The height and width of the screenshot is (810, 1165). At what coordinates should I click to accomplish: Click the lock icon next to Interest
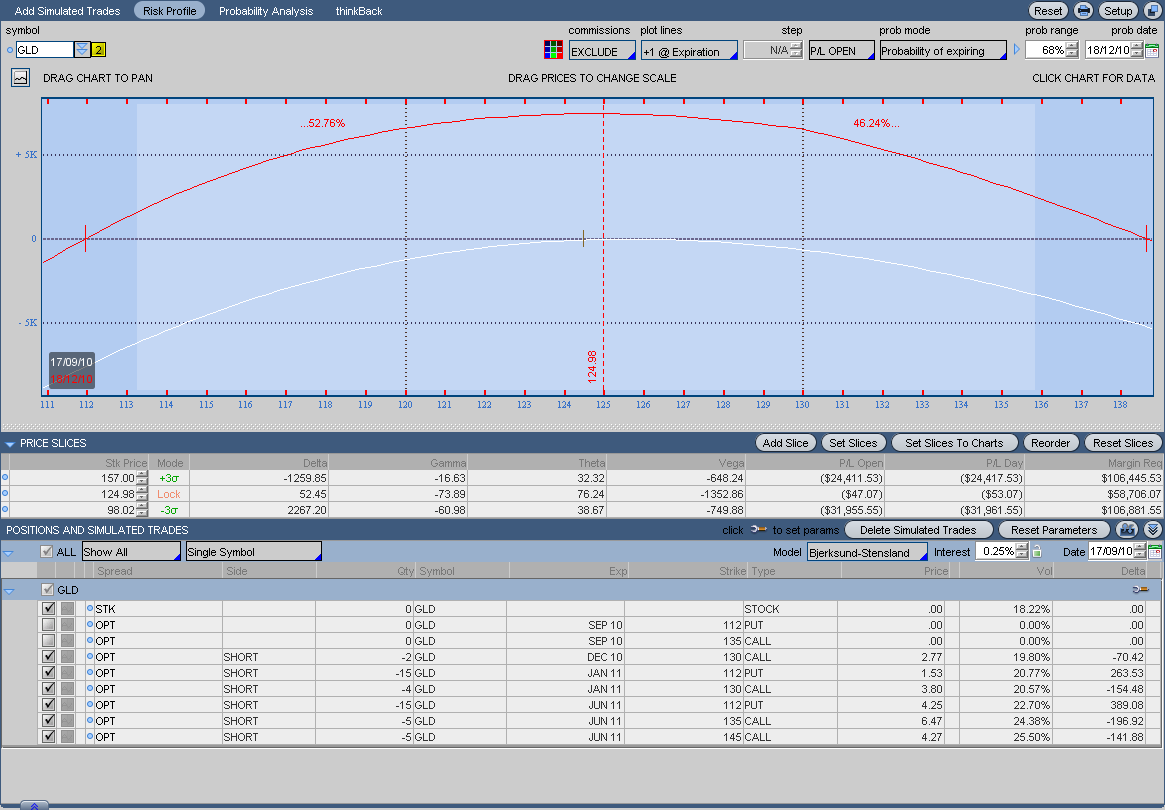(1037, 552)
